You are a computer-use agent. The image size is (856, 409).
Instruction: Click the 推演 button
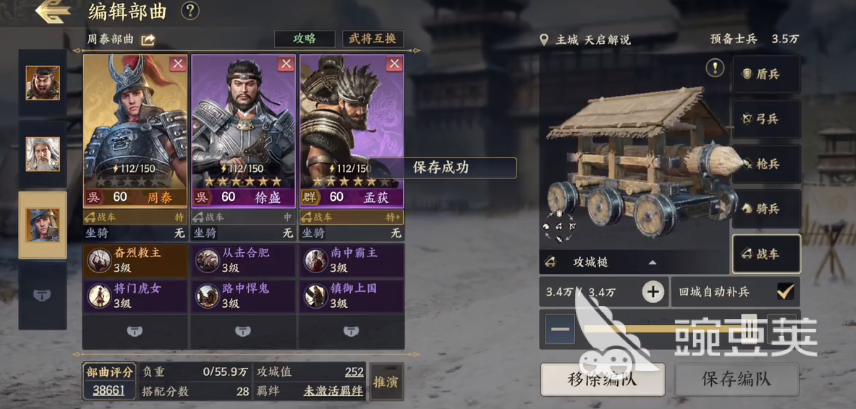pos(387,382)
